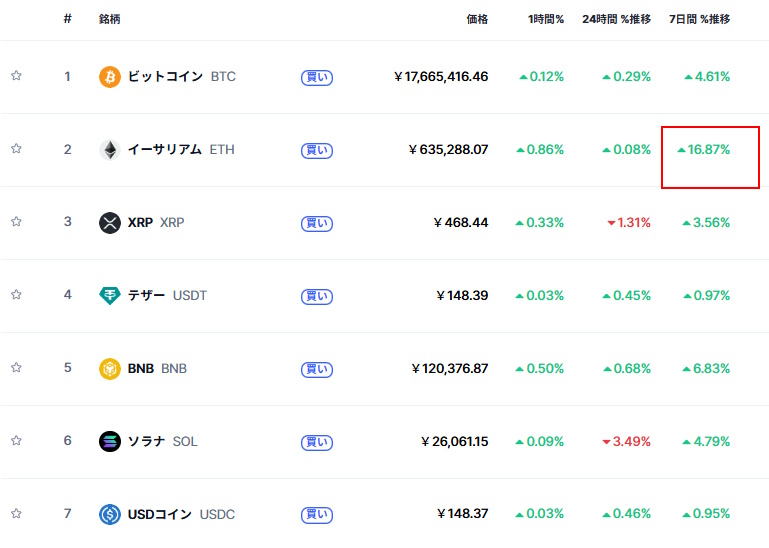Open the テザー USDT coin page
Screen dimensions: 769x548
[167, 295]
